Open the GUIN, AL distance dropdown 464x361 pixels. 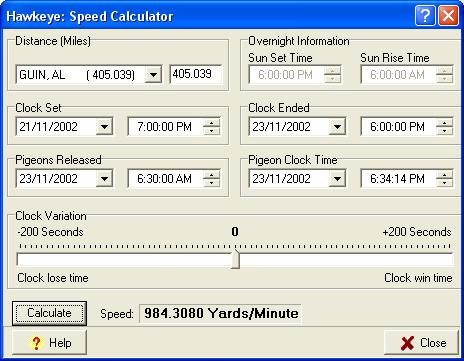click(153, 74)
